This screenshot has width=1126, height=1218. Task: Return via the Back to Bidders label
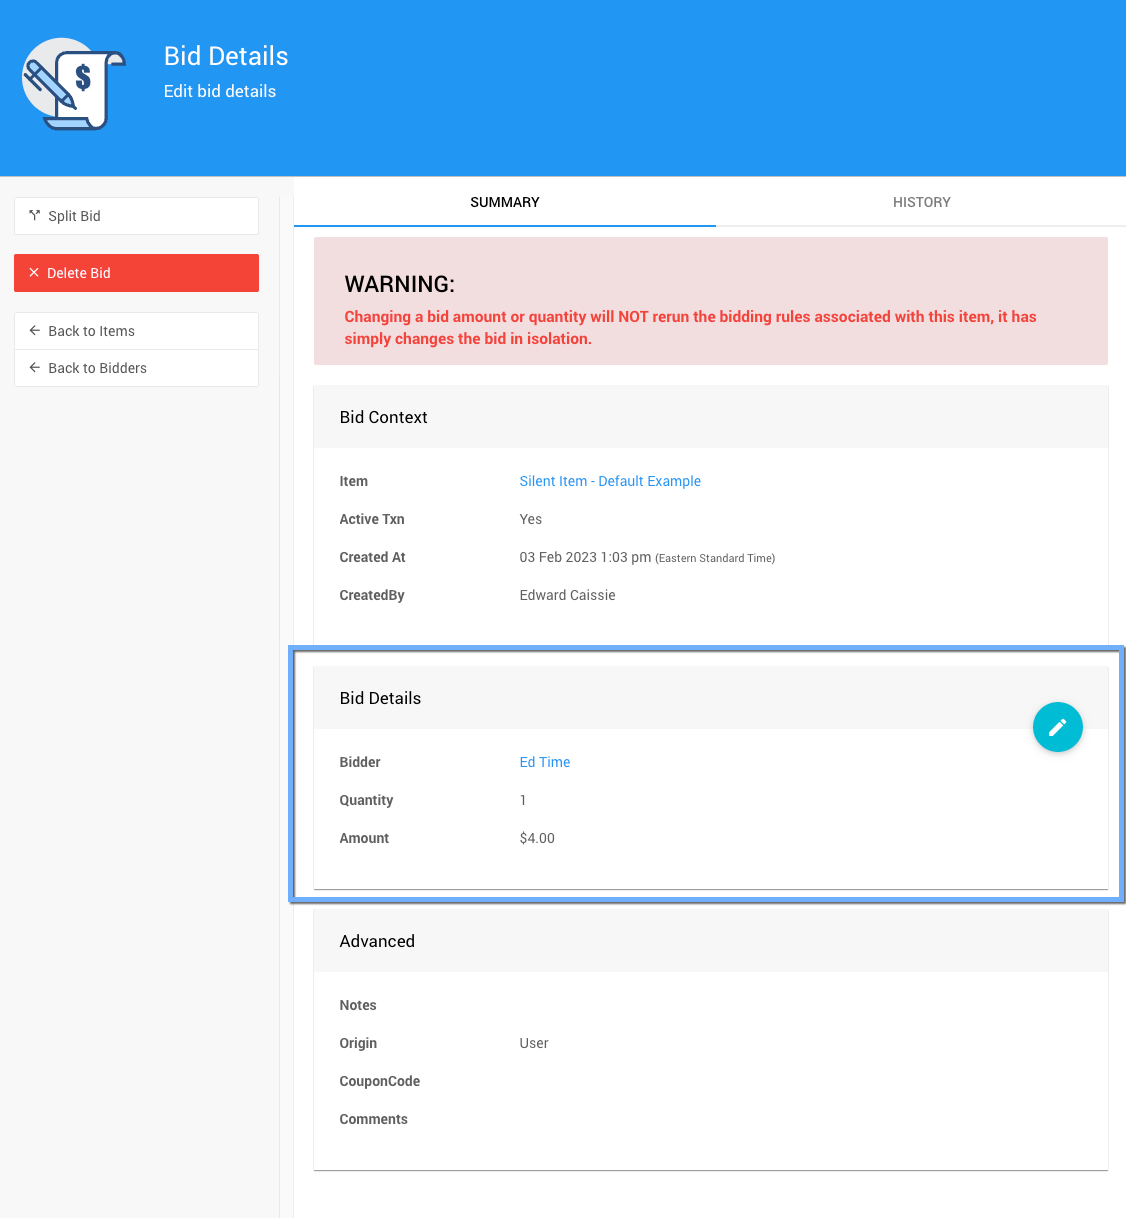[97, 368]
